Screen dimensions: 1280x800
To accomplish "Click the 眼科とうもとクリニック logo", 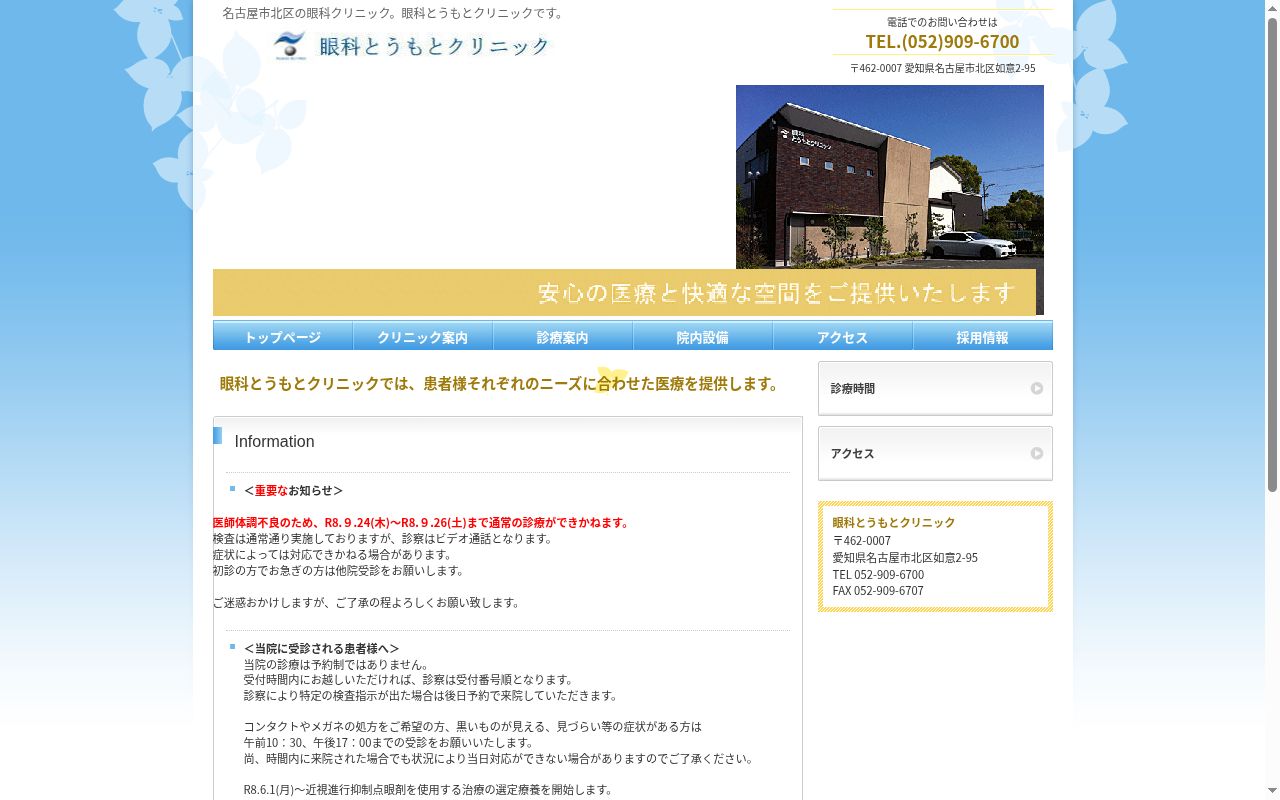I will [412, 45].
